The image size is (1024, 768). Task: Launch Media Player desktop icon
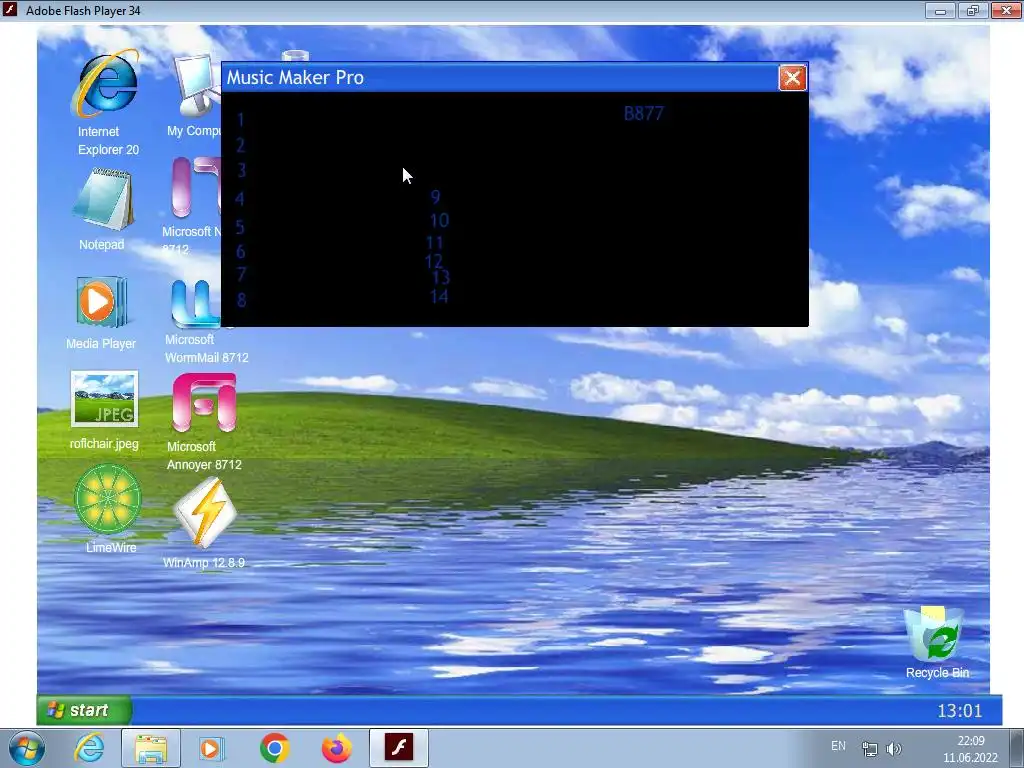(x=100, y=302)
